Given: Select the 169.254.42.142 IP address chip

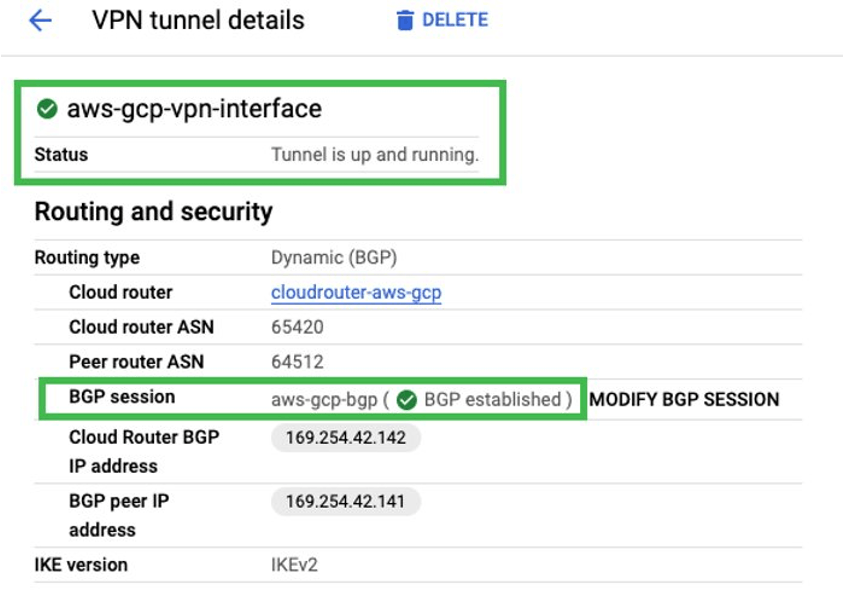Looking at the screenshot, I should pyautogui.click(x=346, y=438).
